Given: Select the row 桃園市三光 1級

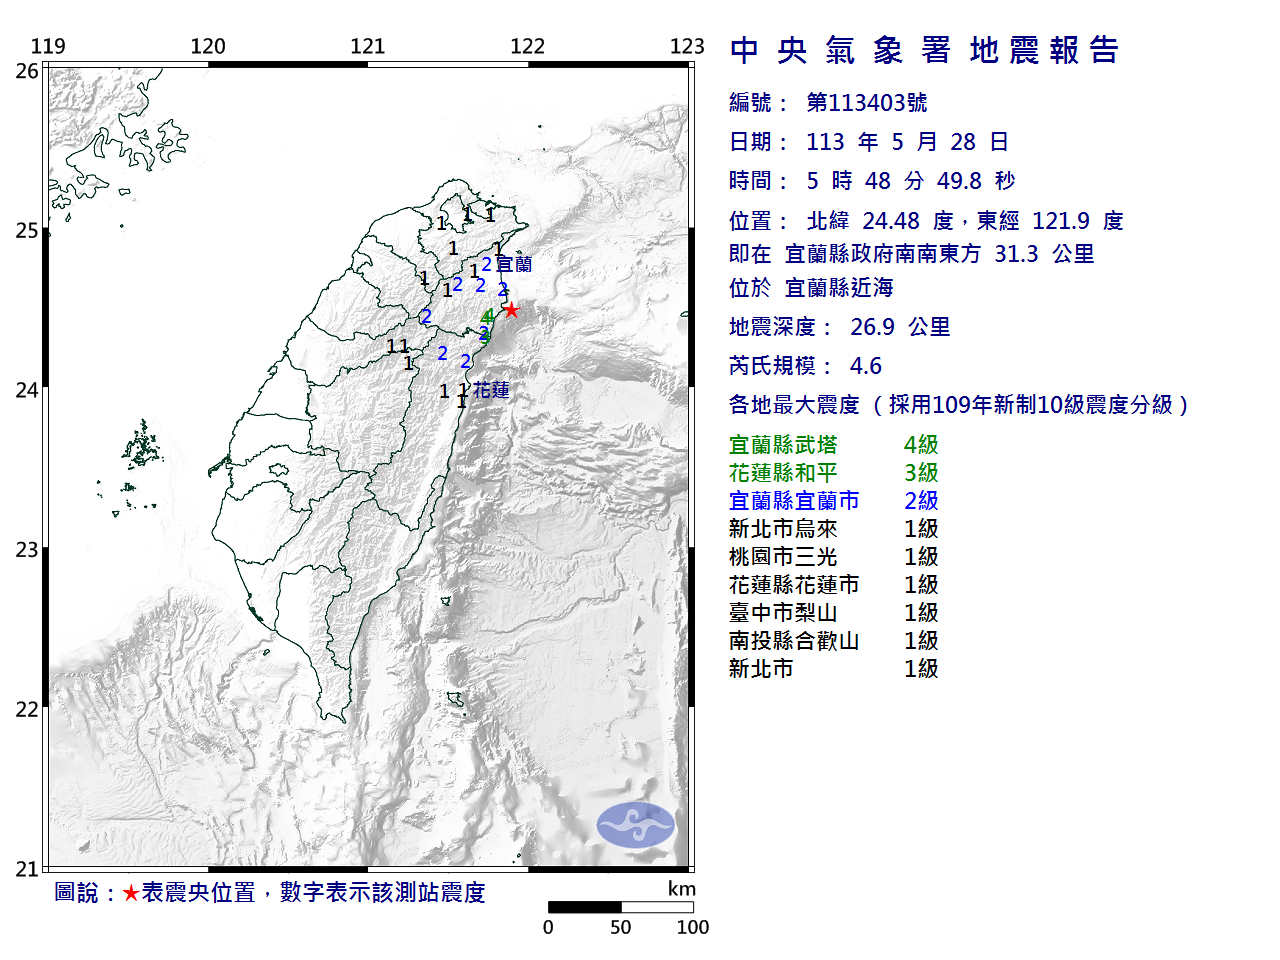Looking at the screenshot, I should (834, 557).
